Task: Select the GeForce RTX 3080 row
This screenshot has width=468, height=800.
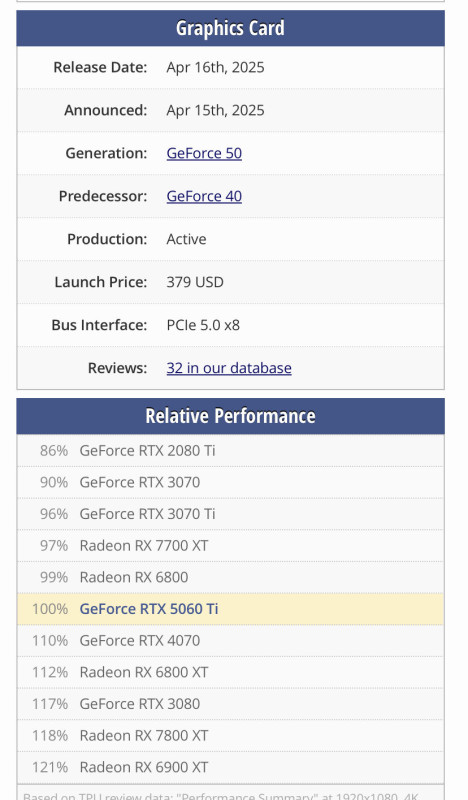Action: coord(231,704)
